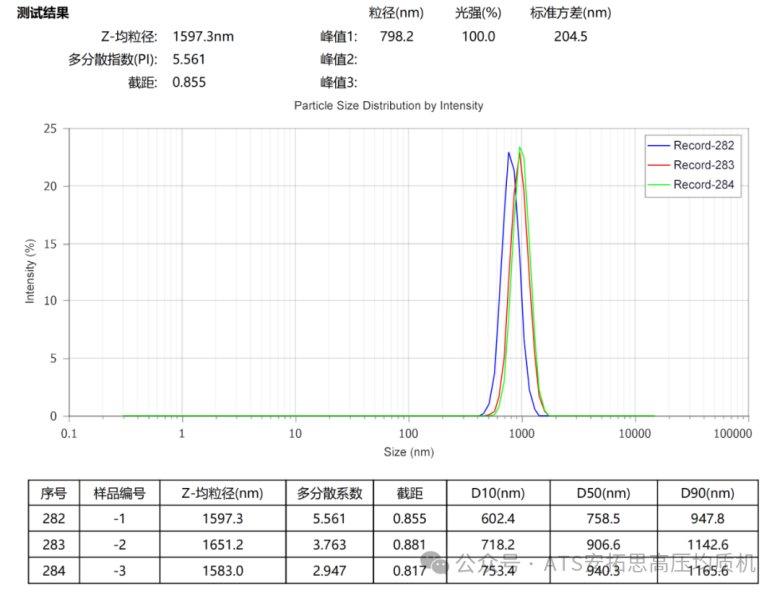This screenshot has height=594, width=780.
Task: Click the blue Record-282 legend line
Action: pos(658,146)
